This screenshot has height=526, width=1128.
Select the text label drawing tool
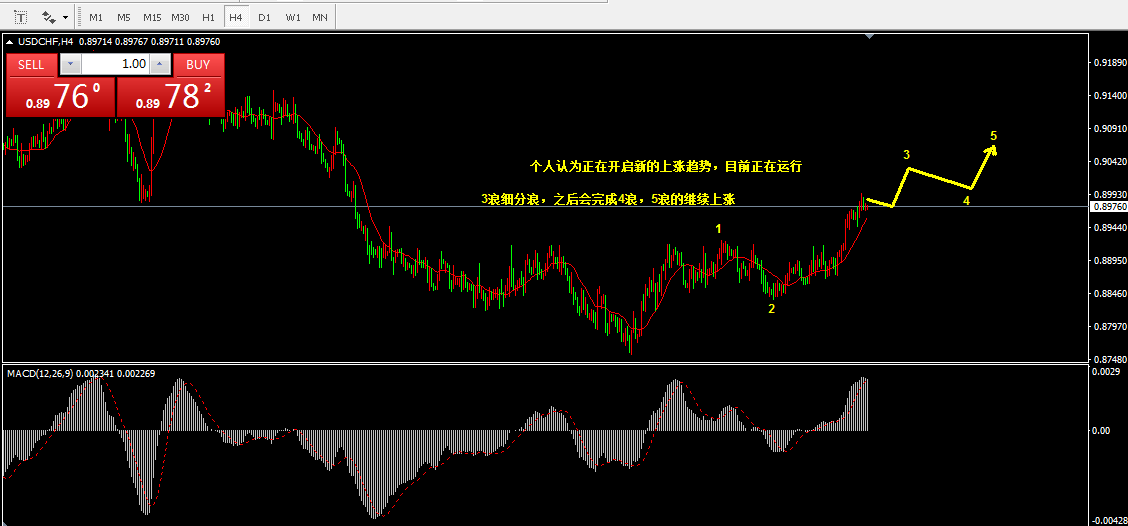click(x=21, y=16)
